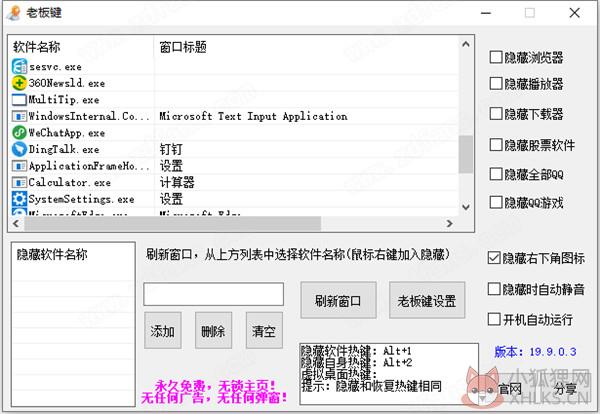
Task: Click the horizontal scroll left arrow
Action: coord(16,223)
